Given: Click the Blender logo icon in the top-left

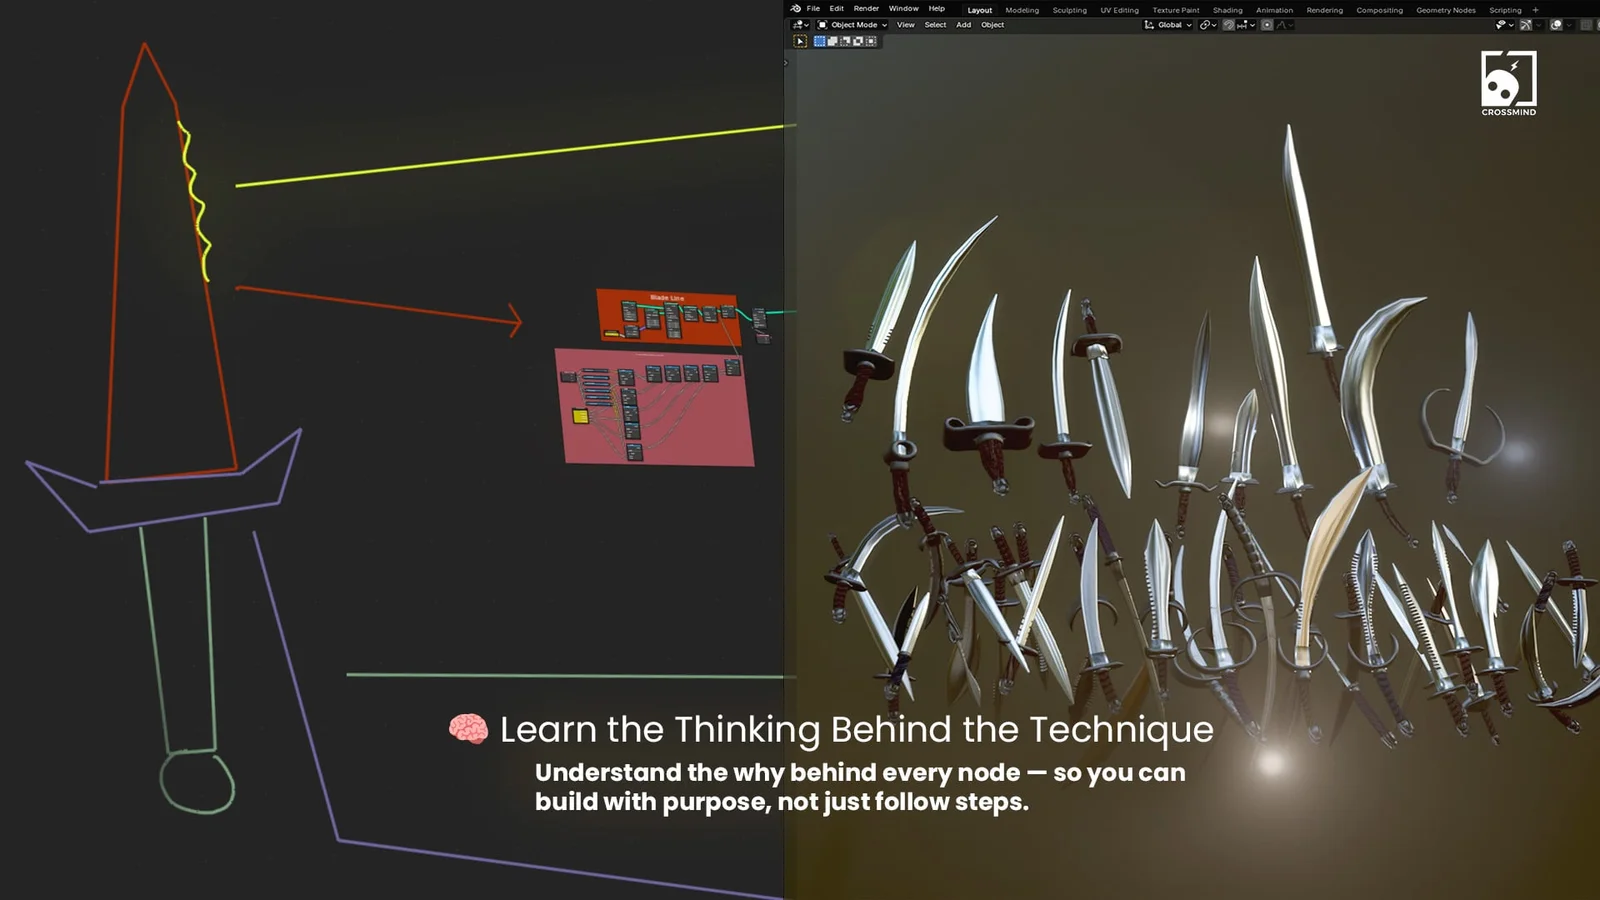Looking at the screenshot, I should click(797, 8).
